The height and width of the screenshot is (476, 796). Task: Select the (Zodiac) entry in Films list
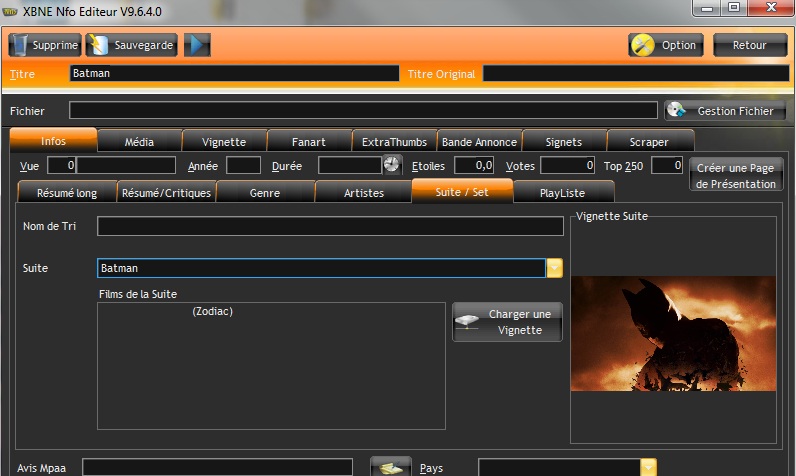tap(213, 311)
